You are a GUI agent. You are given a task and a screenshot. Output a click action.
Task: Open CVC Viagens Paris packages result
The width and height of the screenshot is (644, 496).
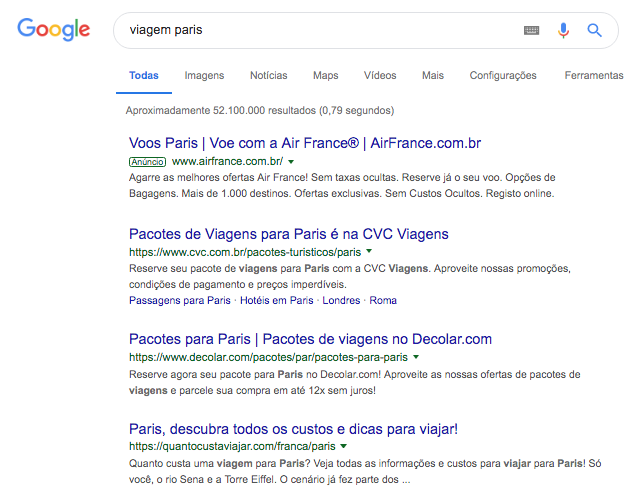click(x=289, y=234)
